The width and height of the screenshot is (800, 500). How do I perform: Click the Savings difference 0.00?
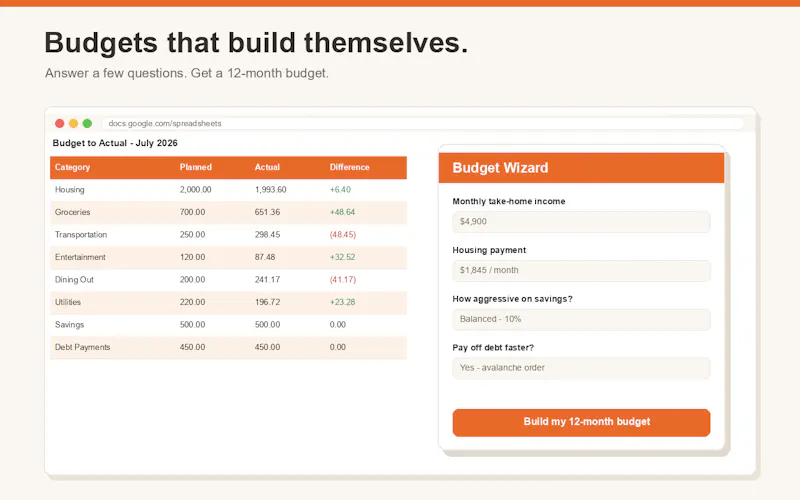point(337,324)
